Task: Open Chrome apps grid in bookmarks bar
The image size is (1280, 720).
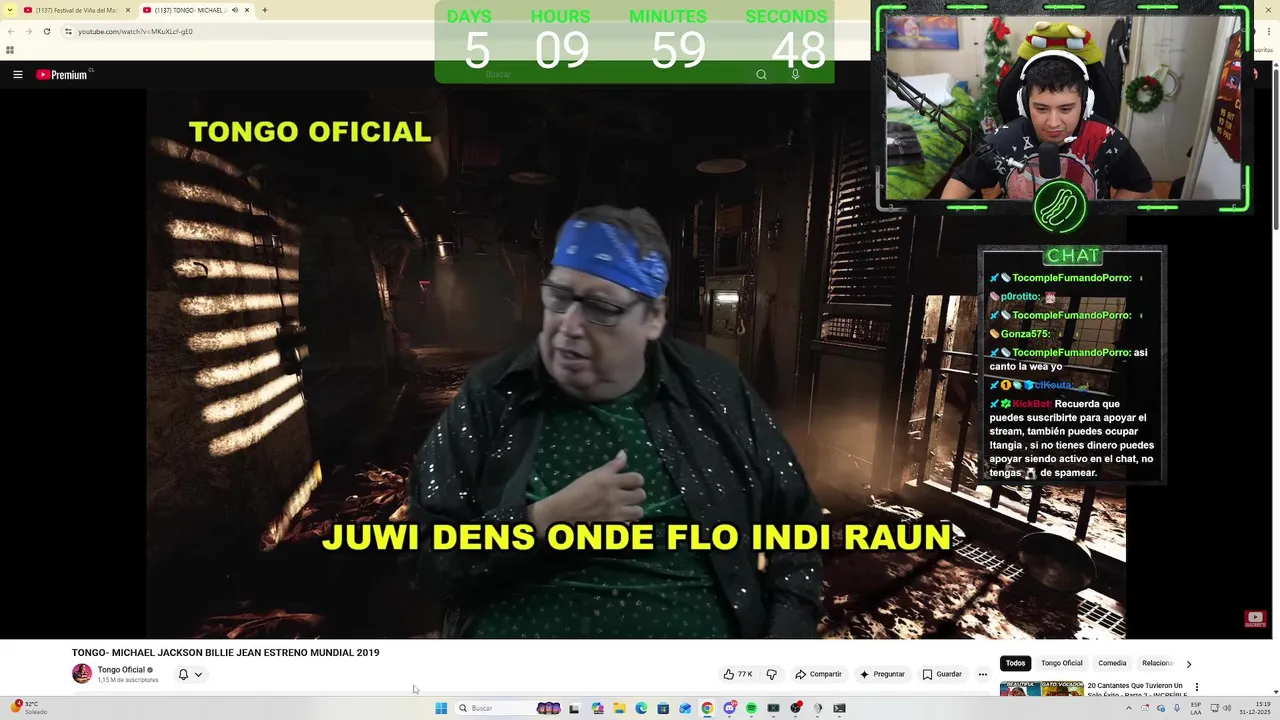Action: [x=10, y=50]
